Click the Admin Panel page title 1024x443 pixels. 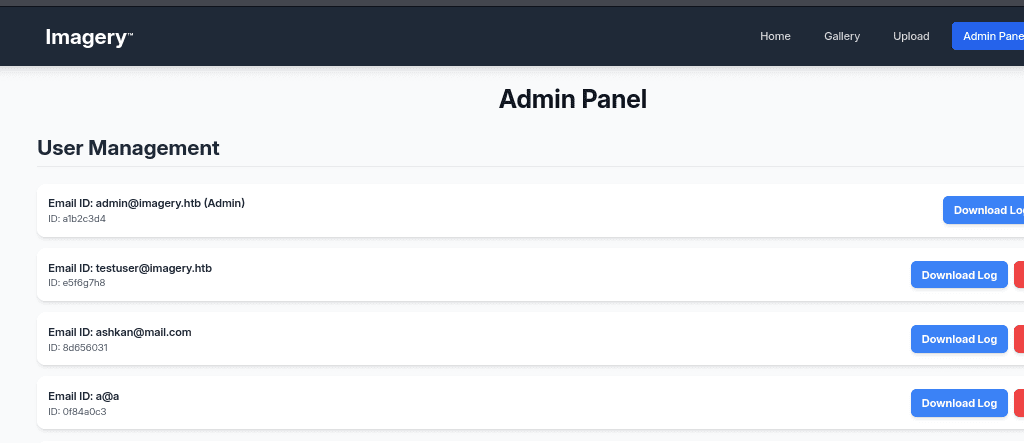(573, 99)
